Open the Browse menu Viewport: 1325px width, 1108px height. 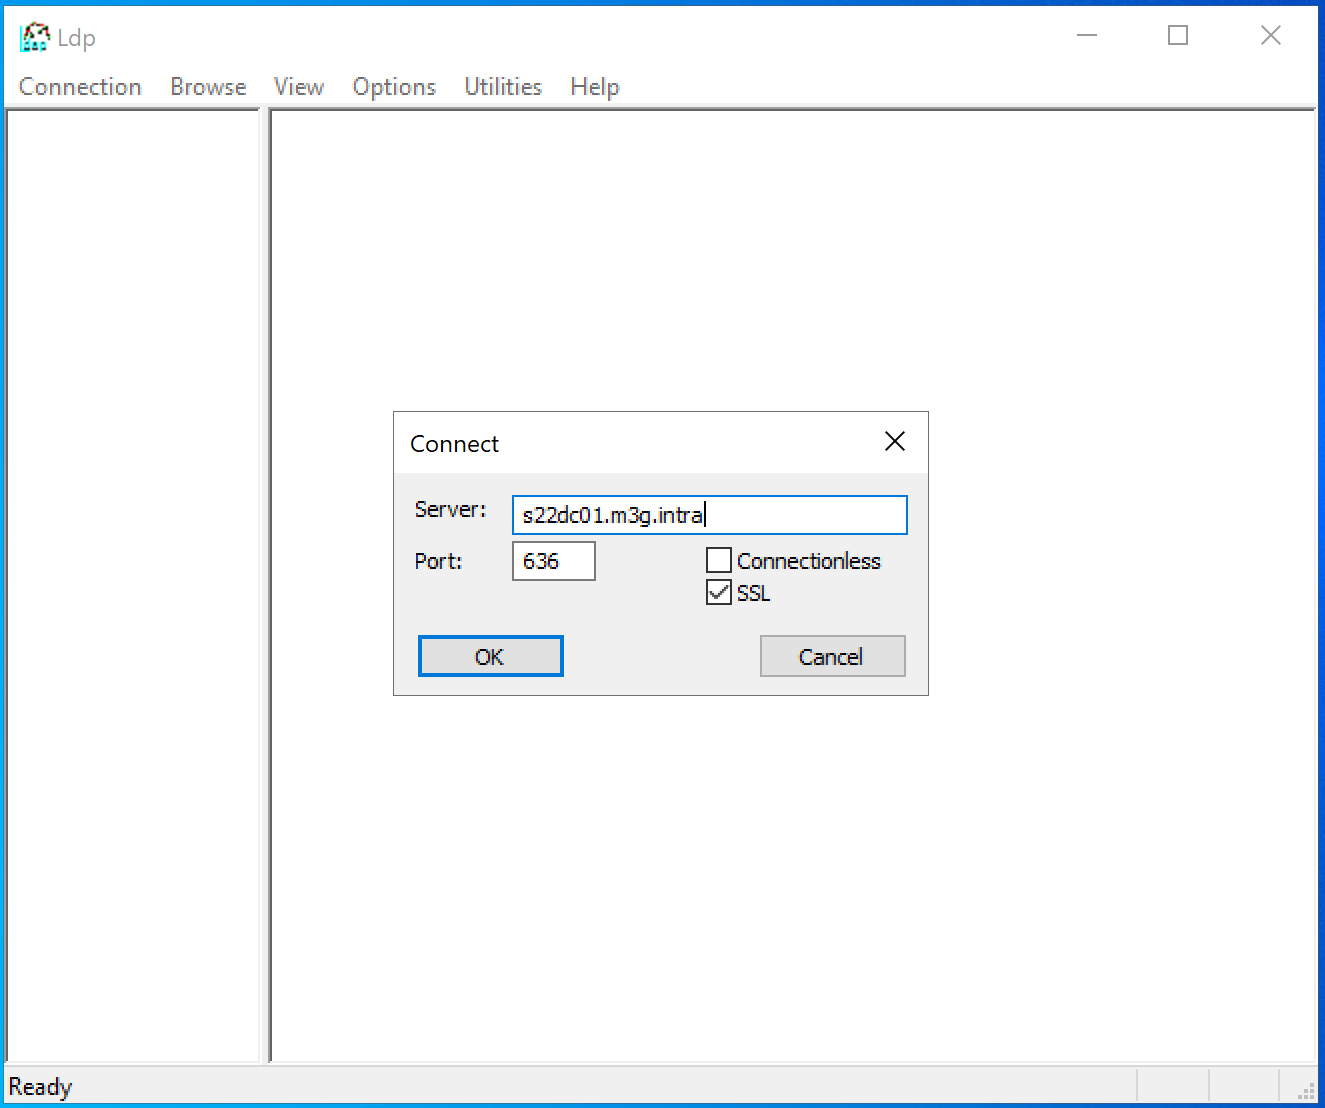click(208, 87)
